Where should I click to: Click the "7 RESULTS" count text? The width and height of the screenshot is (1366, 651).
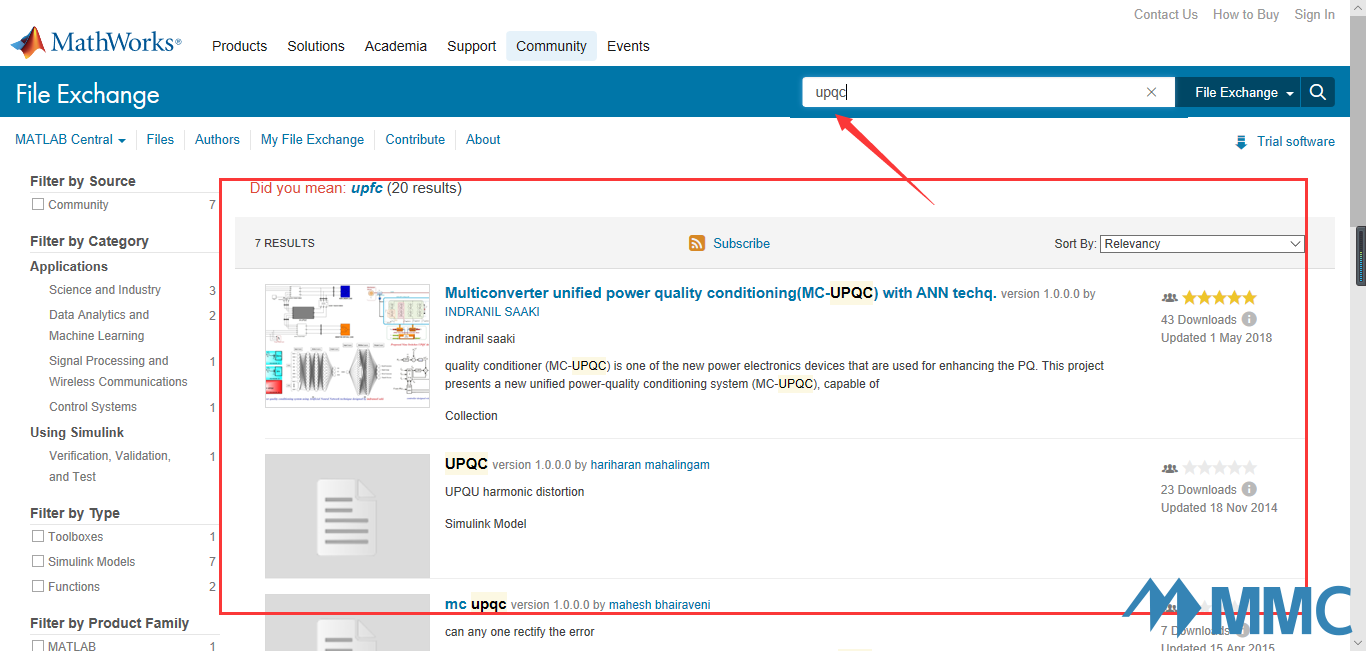coord(285,243)
